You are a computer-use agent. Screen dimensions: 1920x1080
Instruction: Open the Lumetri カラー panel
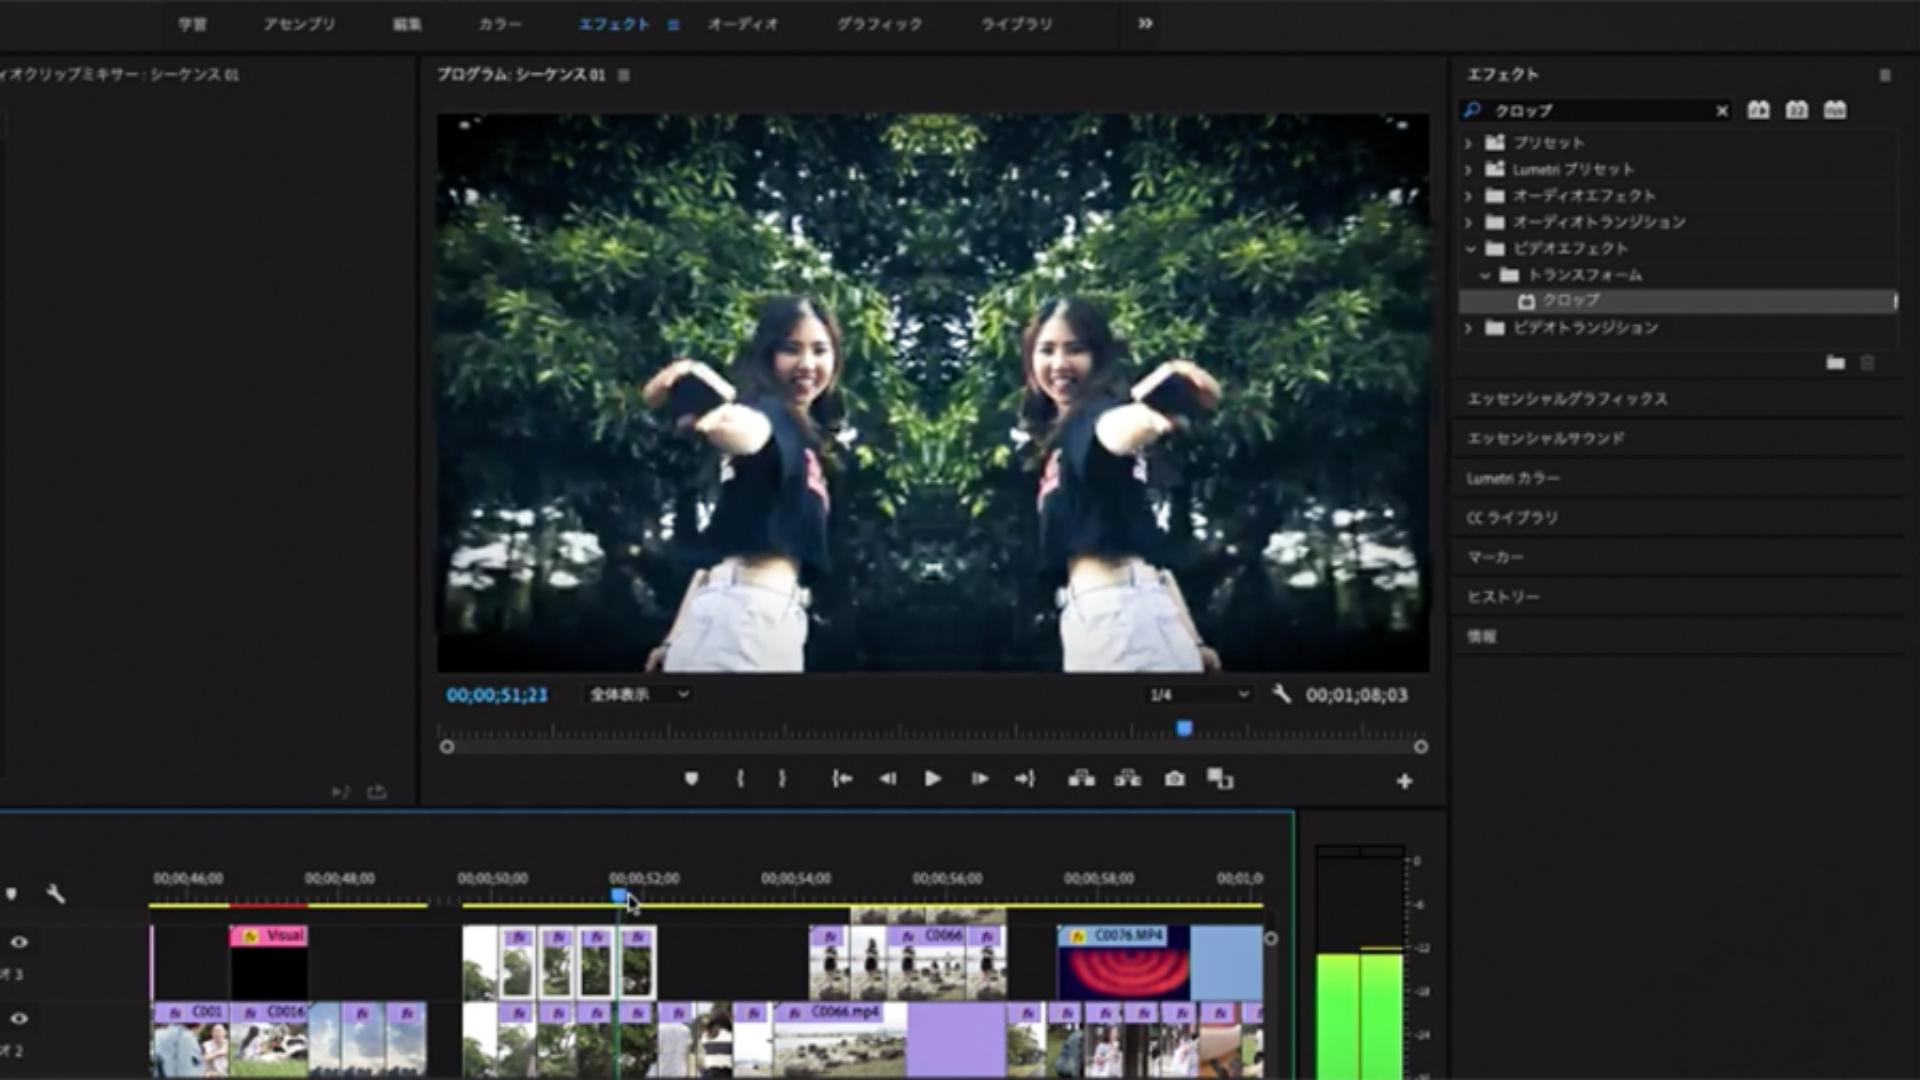click(1513, 478)
